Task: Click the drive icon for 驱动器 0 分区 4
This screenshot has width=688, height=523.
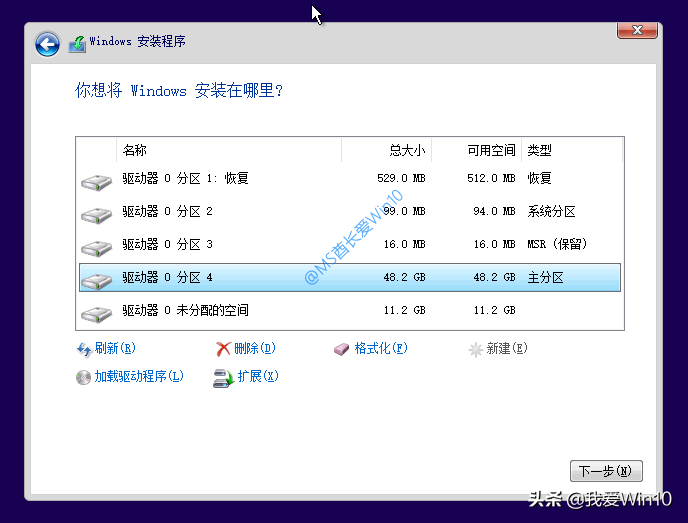Action: 97,281
